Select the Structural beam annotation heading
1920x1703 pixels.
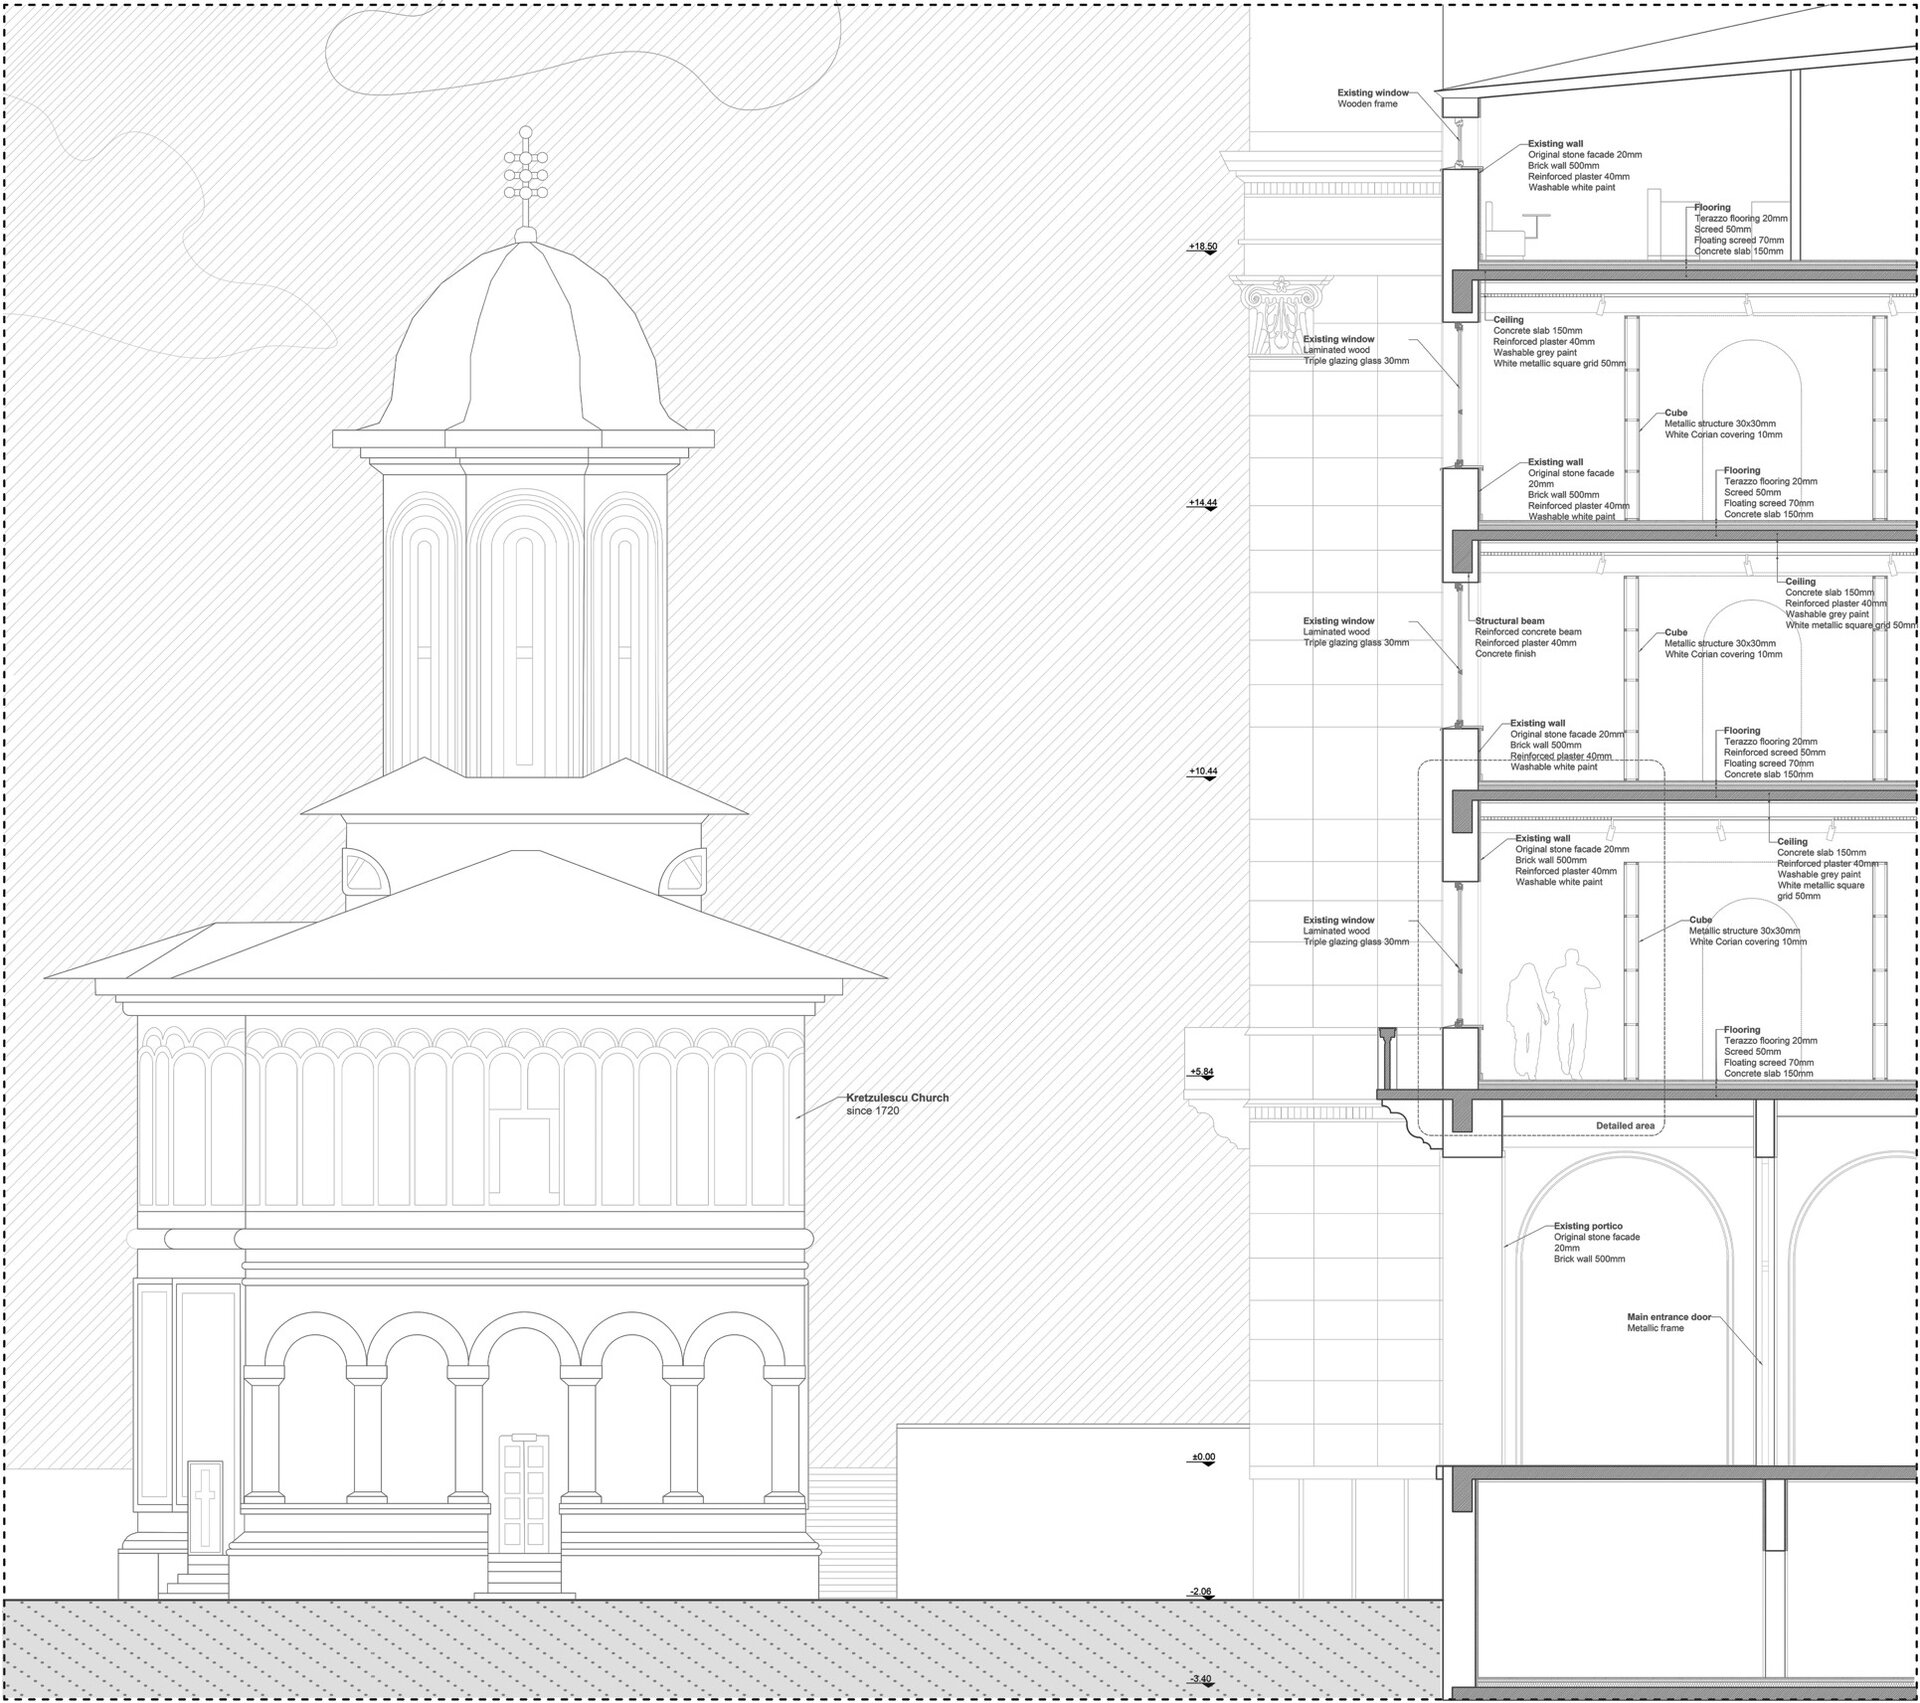[x=1510, y=621]
